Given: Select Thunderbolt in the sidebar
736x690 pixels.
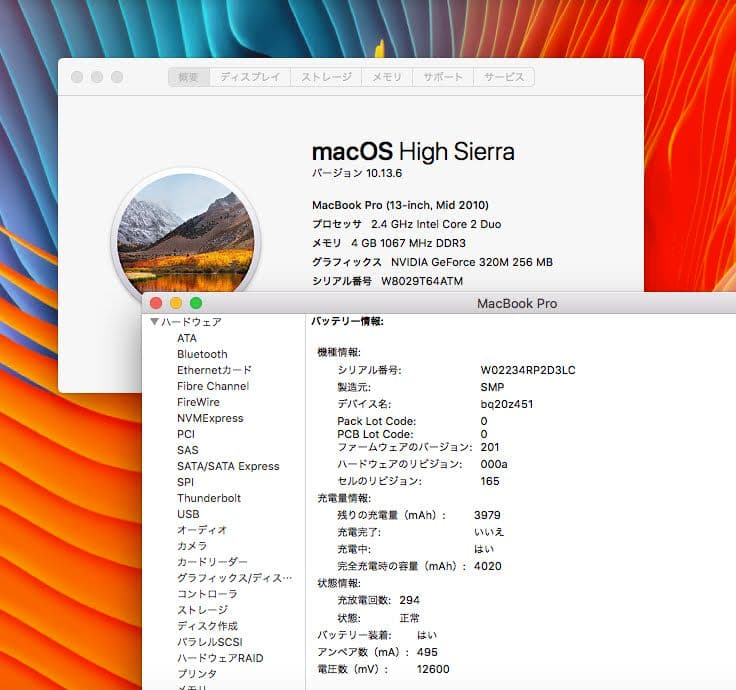Looking at the screenshot, I should [209, 498].
